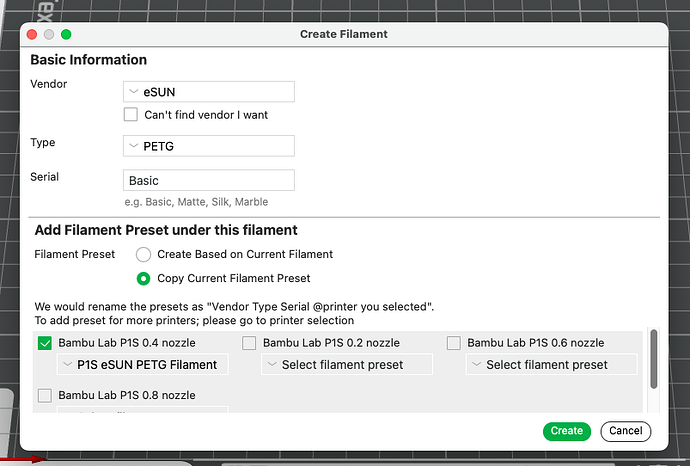Uncheck Bambu Lab P1S 0.4 nozzle checkbox
This screenshot has height=466, width=690.
pos(45,343)
